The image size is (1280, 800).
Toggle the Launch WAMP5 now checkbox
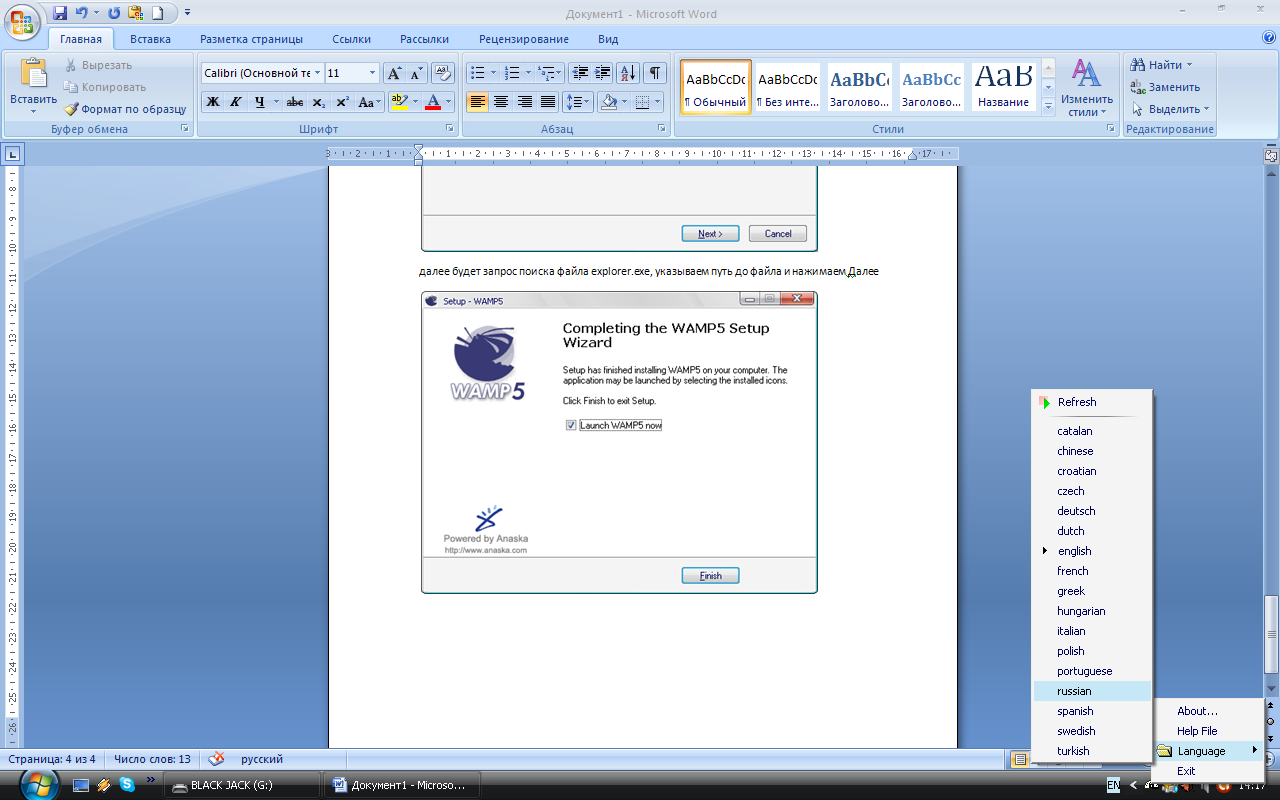[x=571, y=425]
